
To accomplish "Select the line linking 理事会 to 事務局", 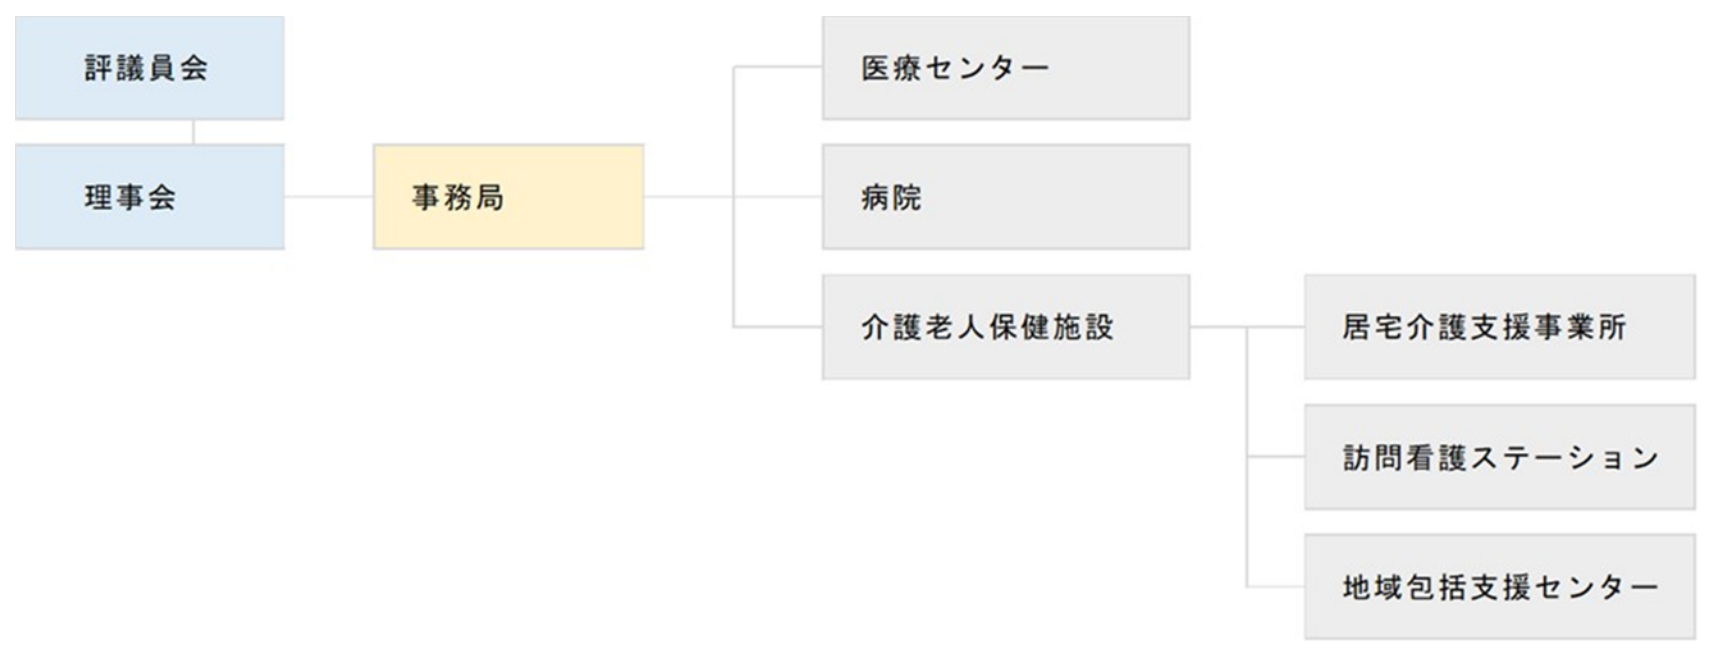I will coord(328,197).
